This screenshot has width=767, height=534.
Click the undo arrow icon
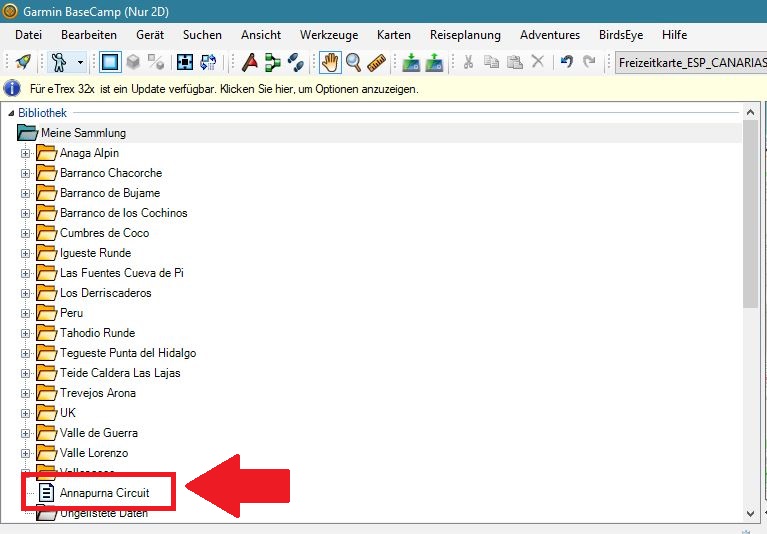pos(566,62)
